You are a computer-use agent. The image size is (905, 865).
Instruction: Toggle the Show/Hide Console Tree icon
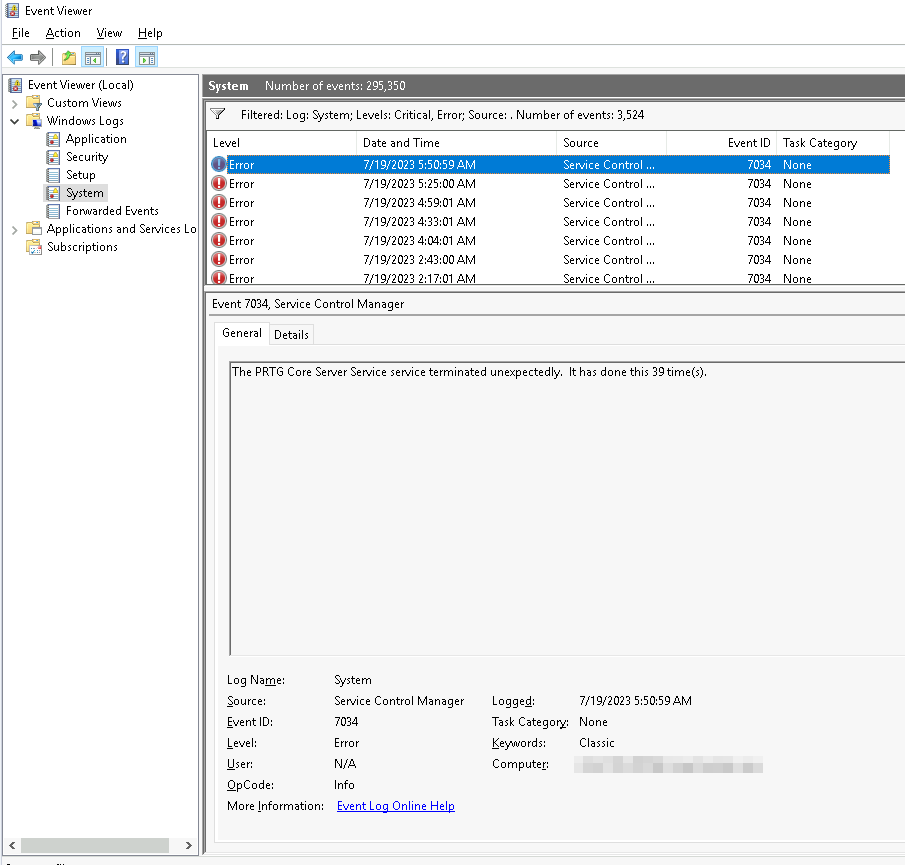coord(92,58)
